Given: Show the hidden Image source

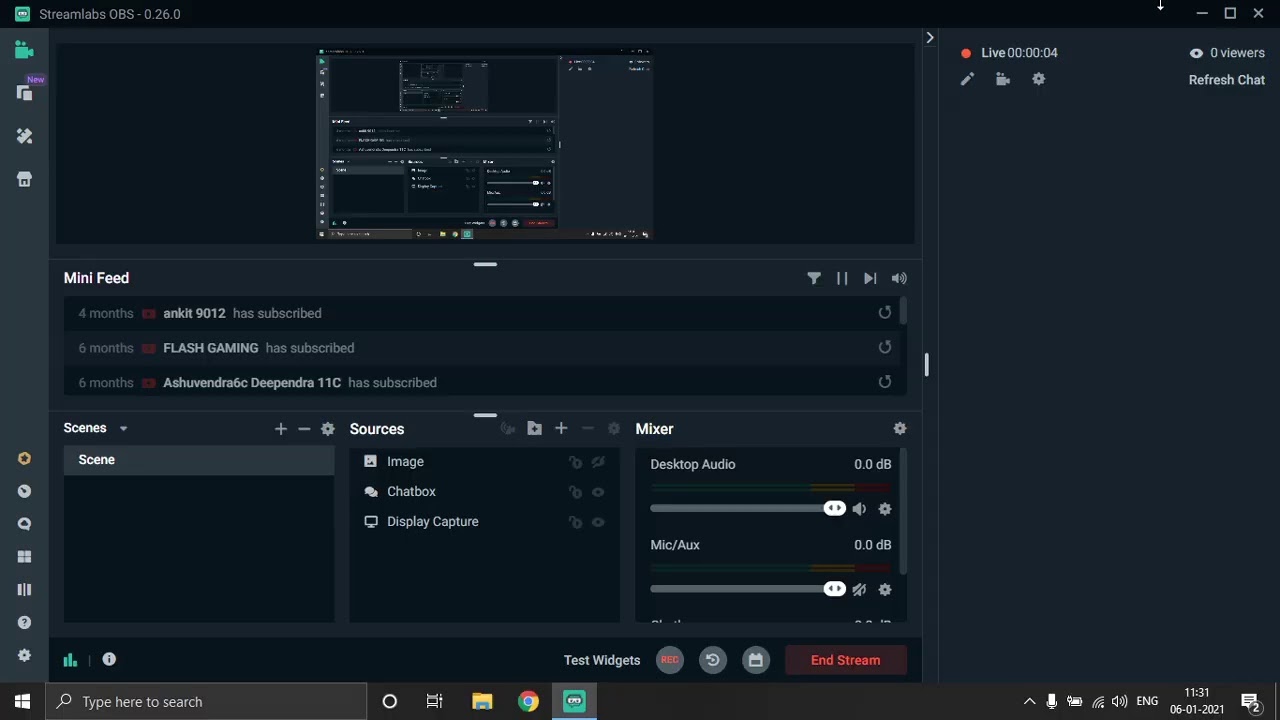Looking at the screenshot, I should pyautogui.click(x=598, y=462).
